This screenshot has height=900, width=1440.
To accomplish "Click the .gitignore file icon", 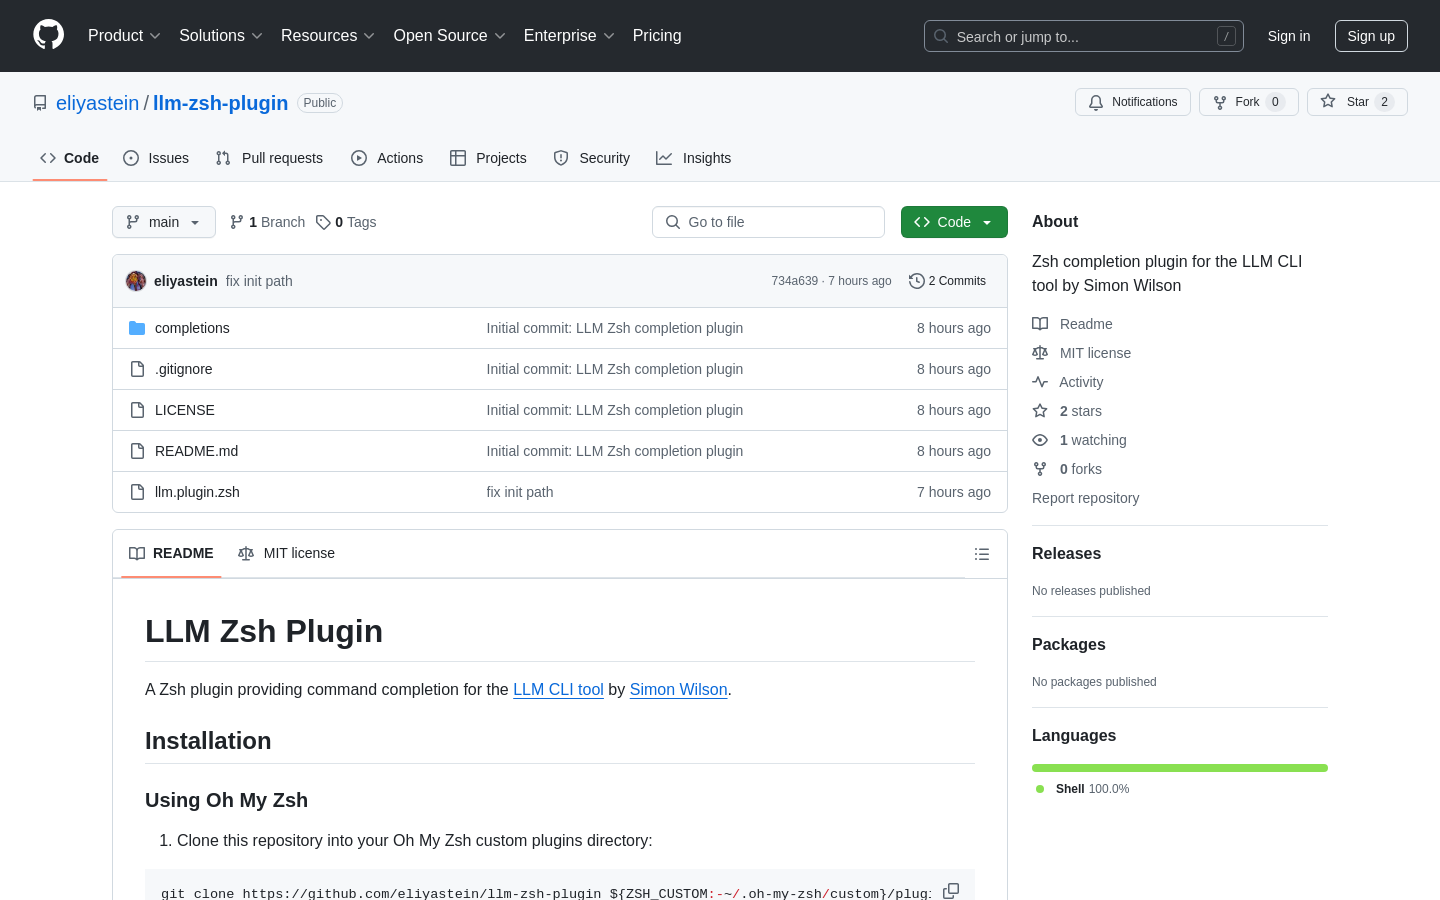I will (x=137, y=369).
